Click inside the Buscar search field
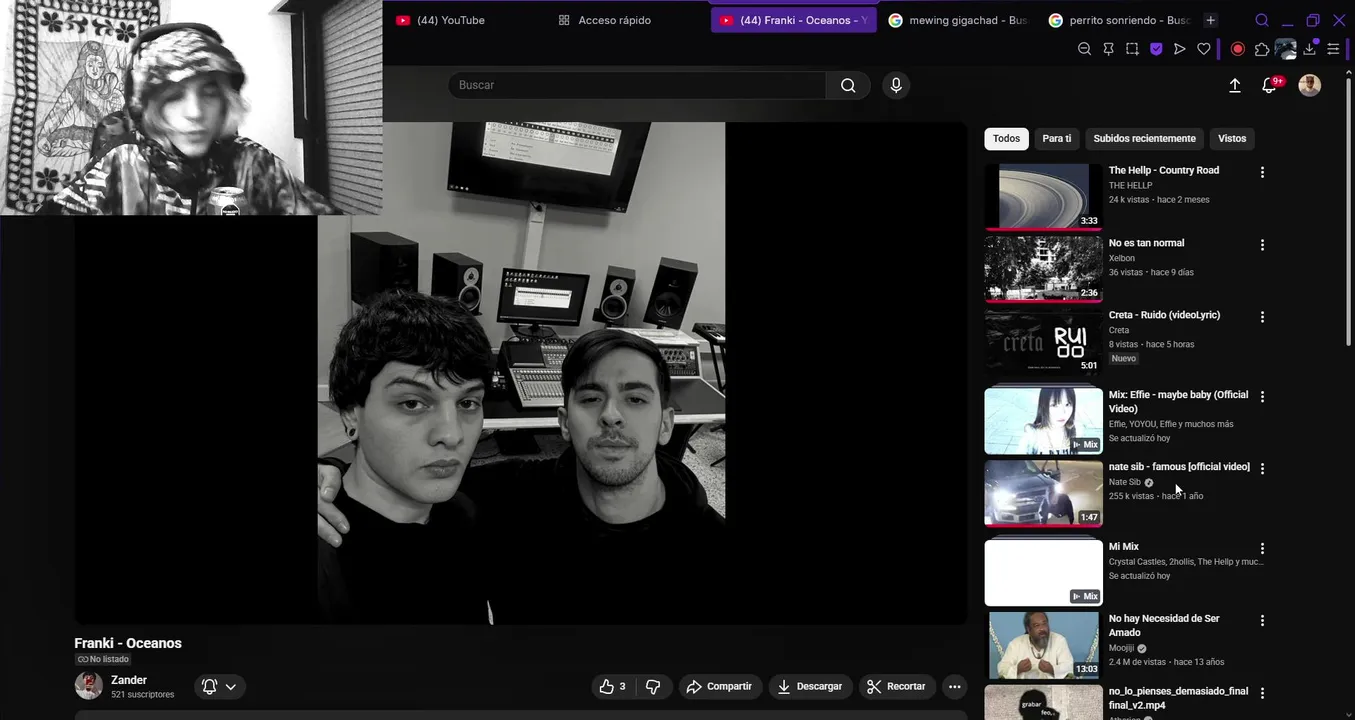The width and height of the screenshot is (1355, 720). (x=637, y=85)
